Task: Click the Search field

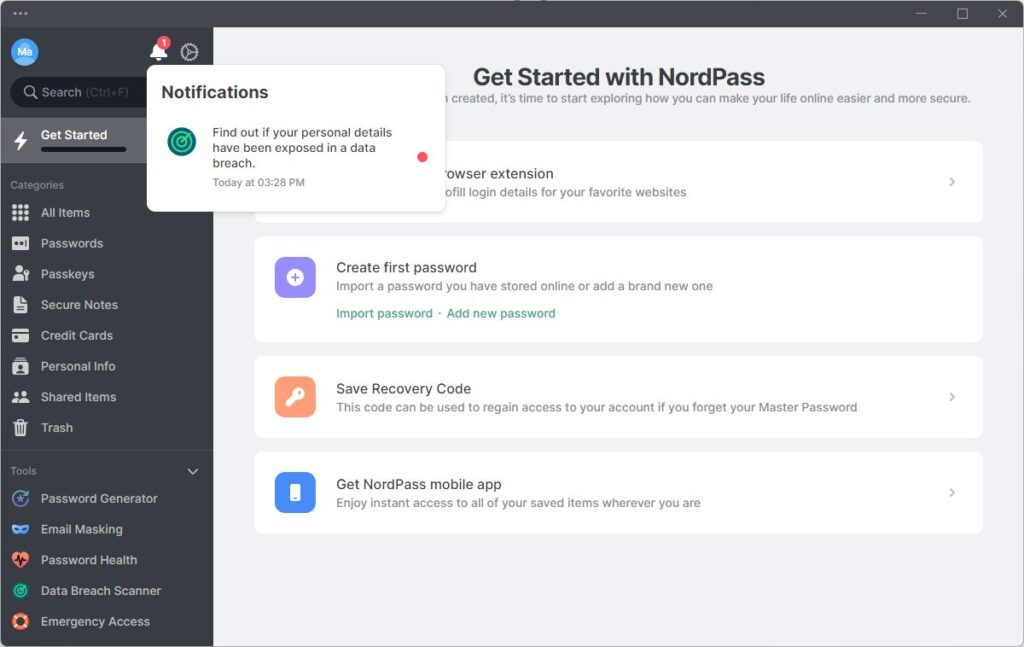Action: click(x=78, y=92)
